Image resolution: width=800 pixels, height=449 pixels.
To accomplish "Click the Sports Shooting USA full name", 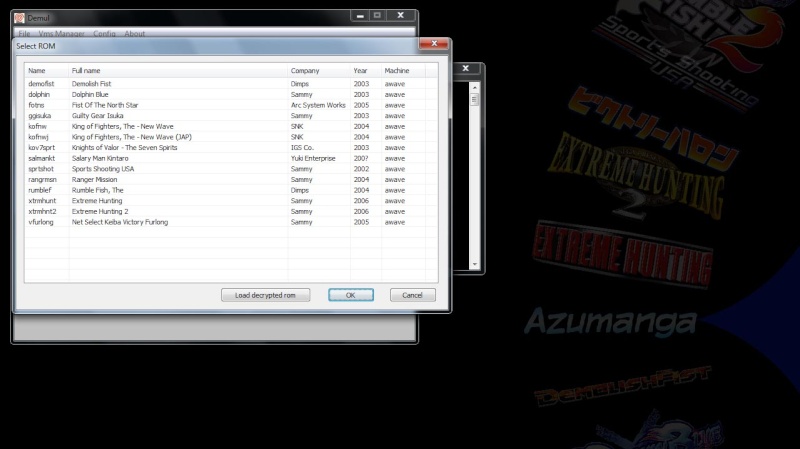I will (x=103, y=169).
